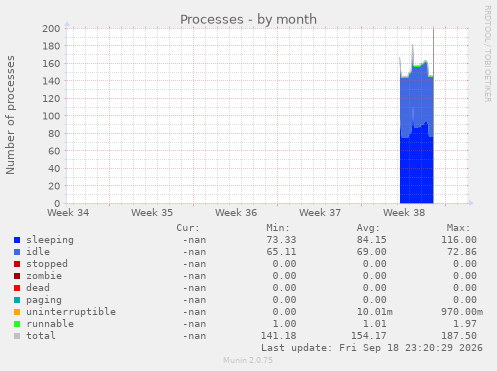
Task: Click the idle legend color swatch
Action: tap(17, 252)
